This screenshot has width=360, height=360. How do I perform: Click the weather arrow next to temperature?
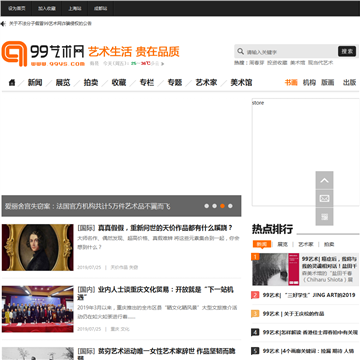tap(162, 64)
